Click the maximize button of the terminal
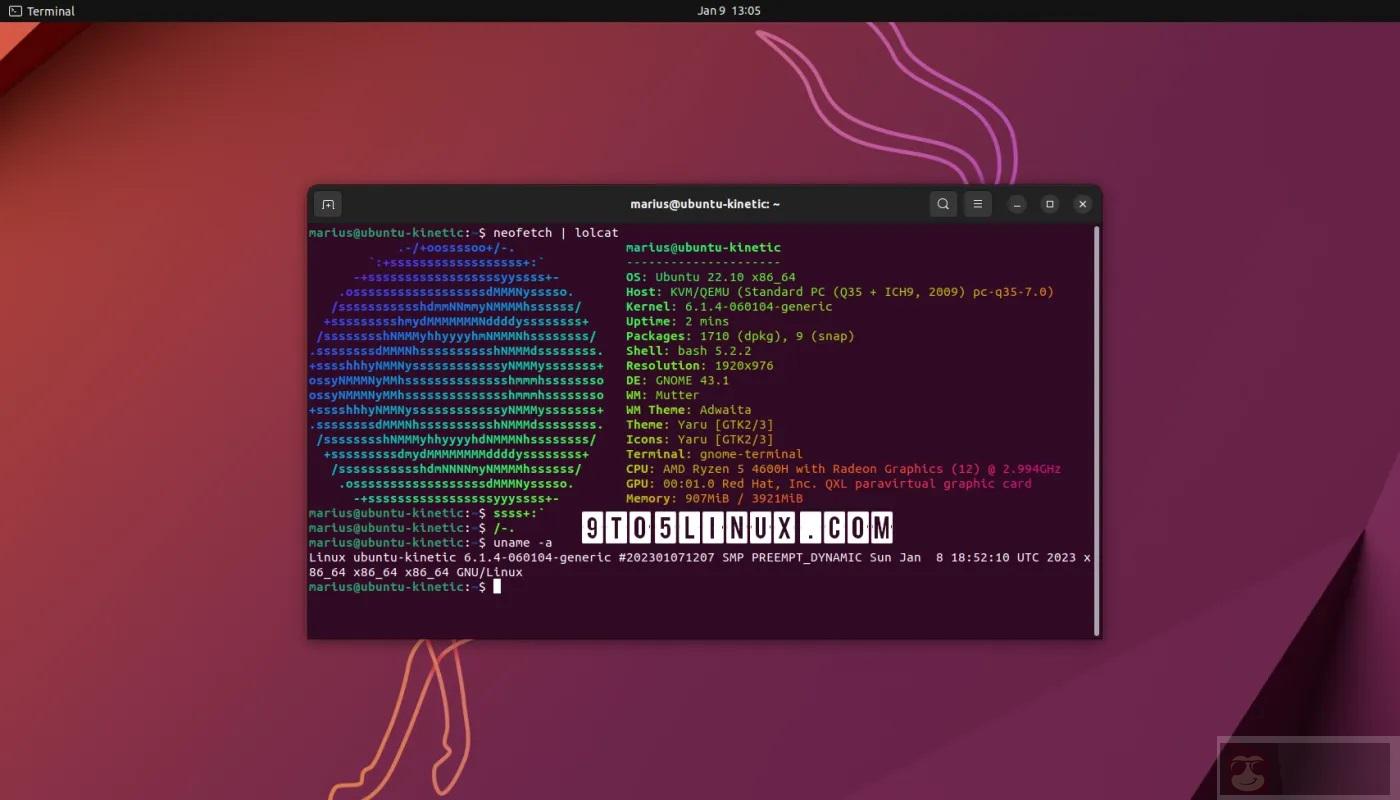Image resolution: width=1400 pixels, height=800 pixels. coord(1049,204)
